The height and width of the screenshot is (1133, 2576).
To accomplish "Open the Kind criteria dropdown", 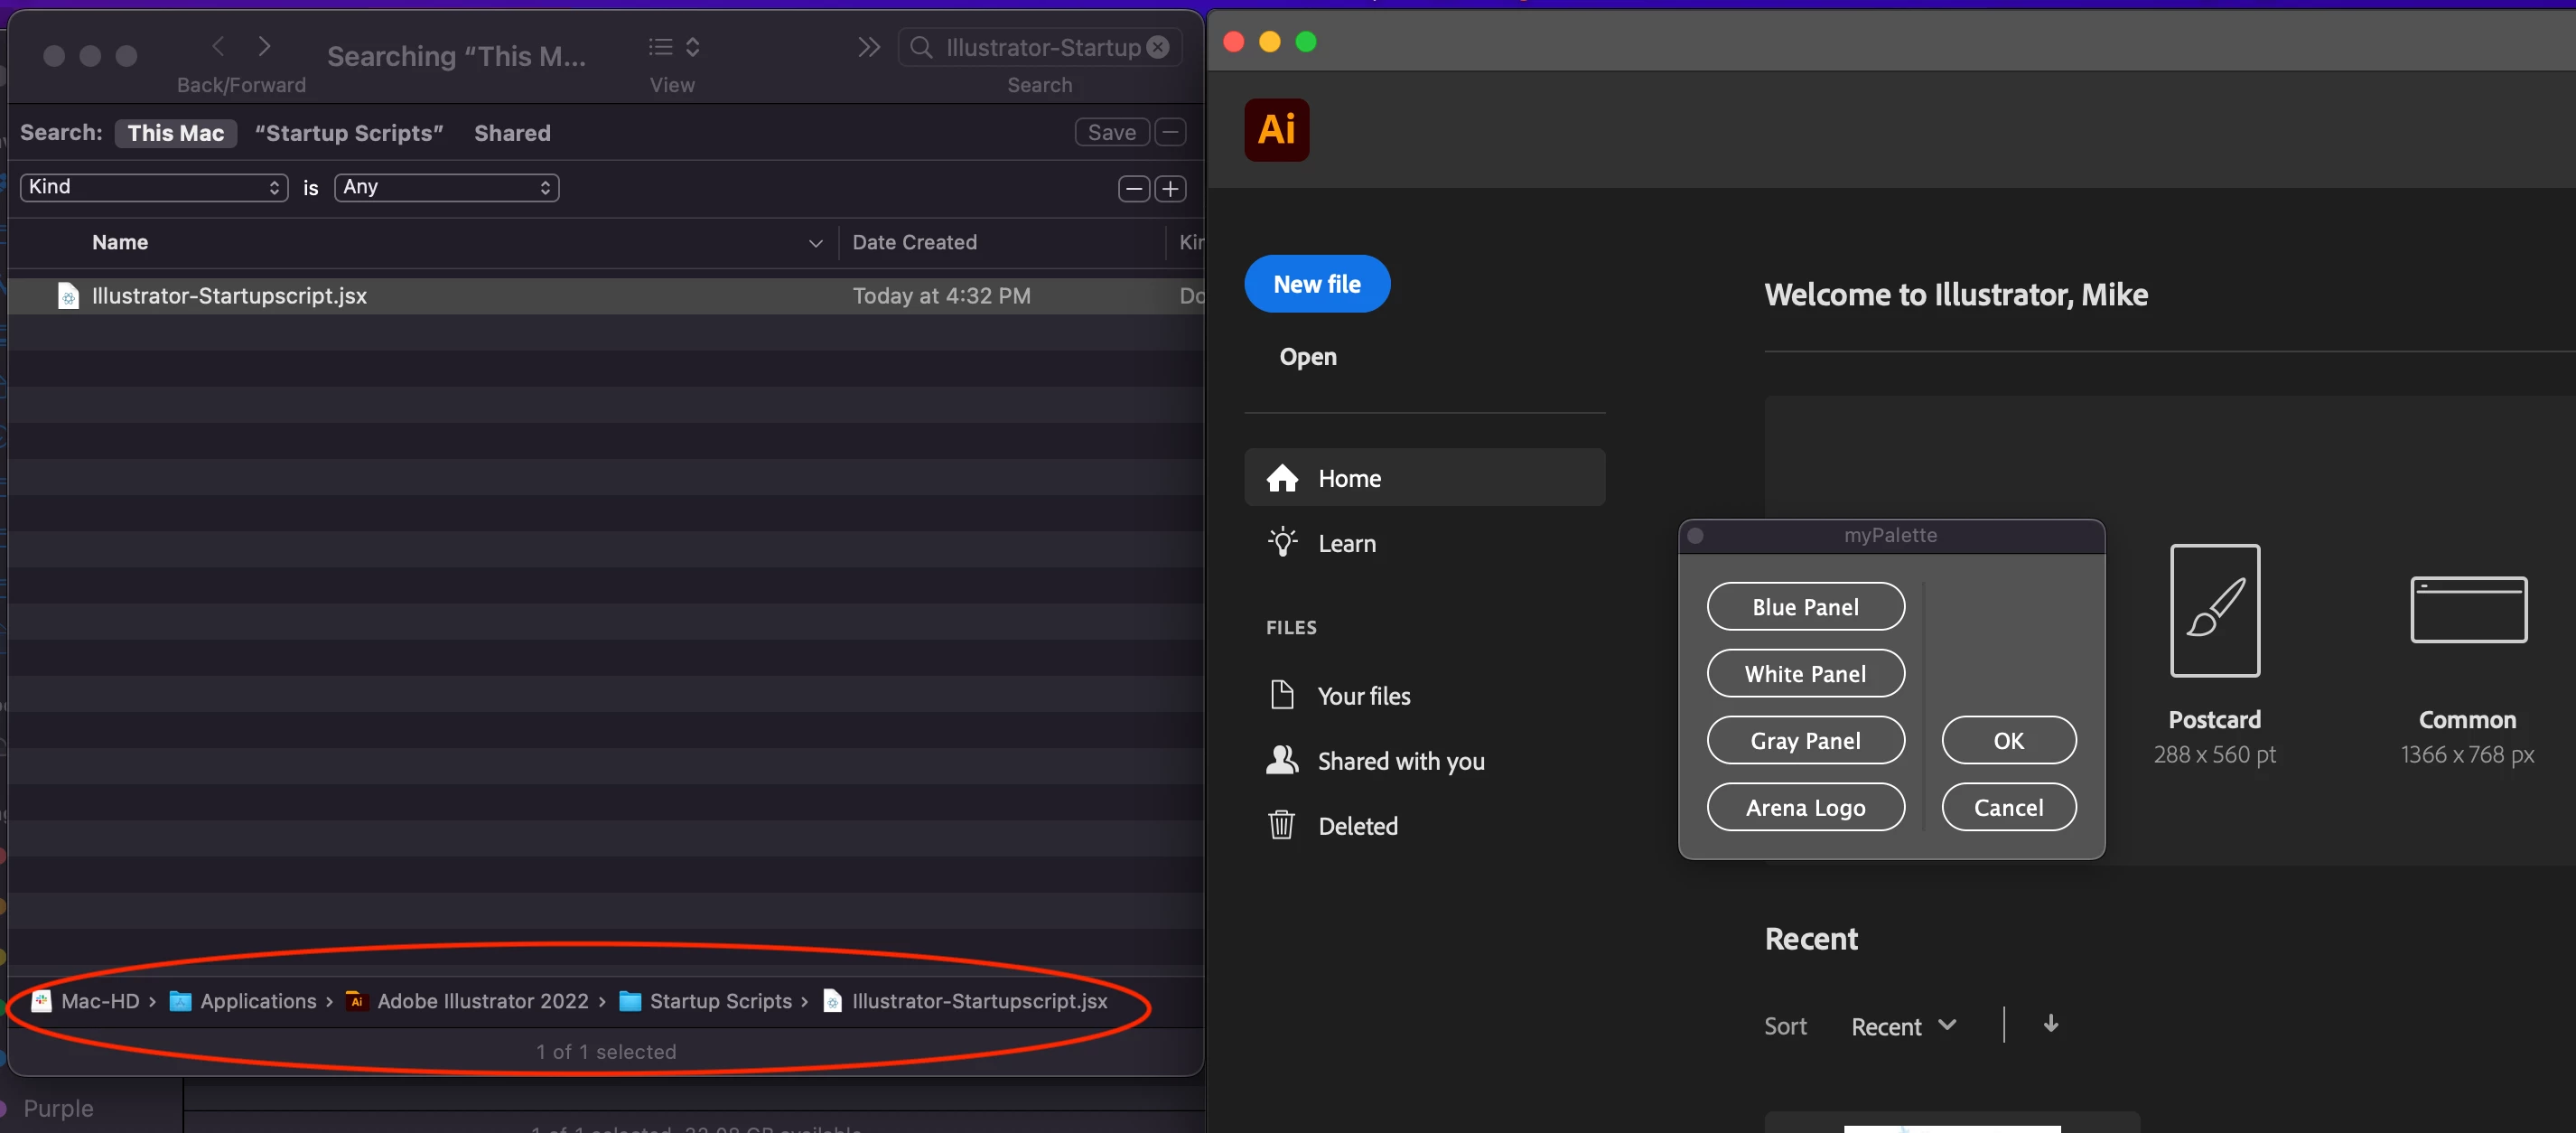I will 154,187.
